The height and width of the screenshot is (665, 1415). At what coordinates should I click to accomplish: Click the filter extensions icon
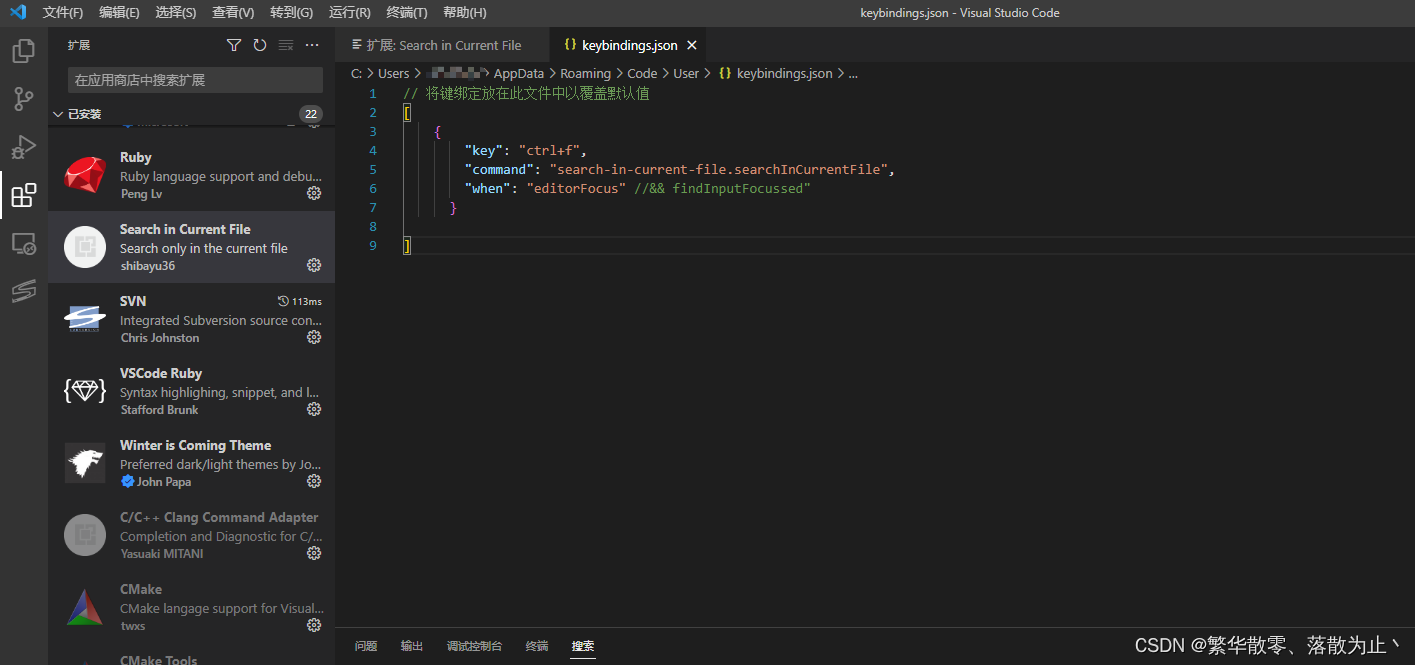[x=234, y=45]
